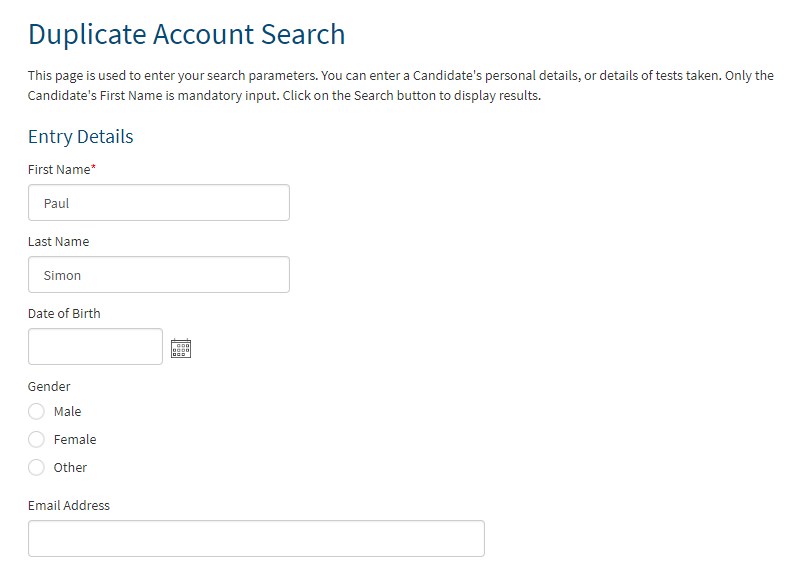
Task: Click the Entry Details section heading
Action: pos(81,136)
